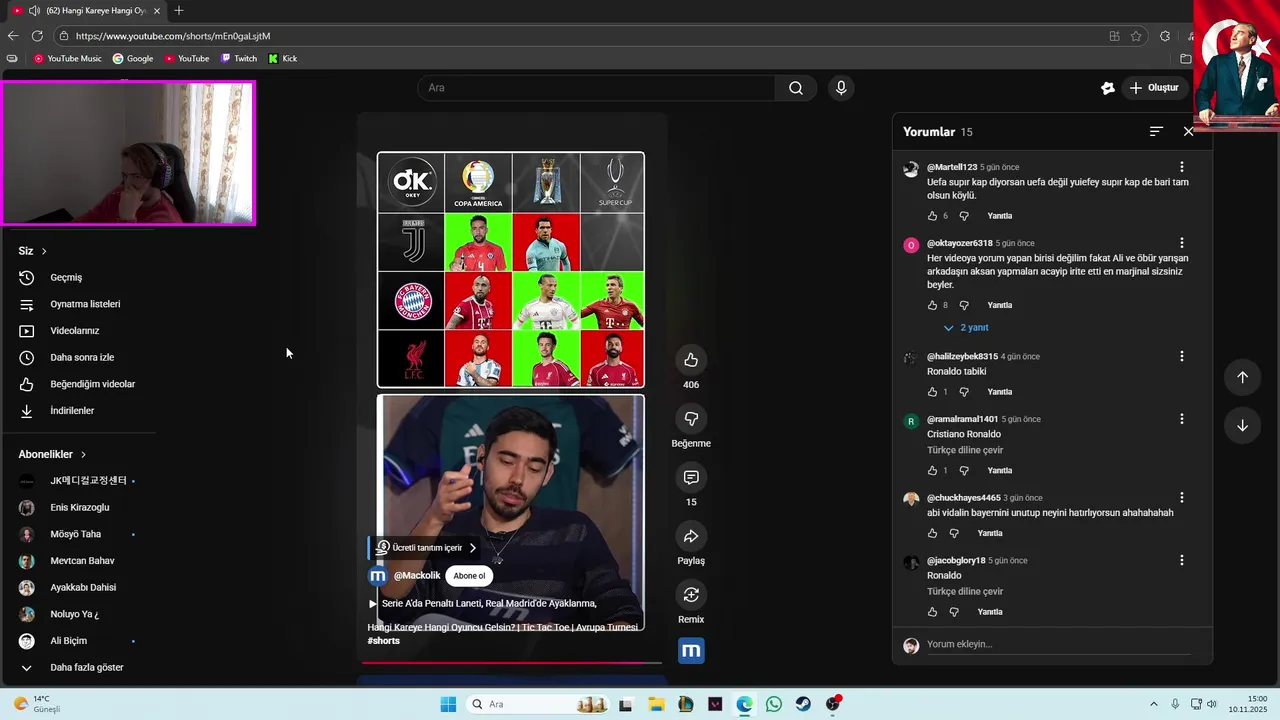Close the Yorumlar comments panel
Viewport: 1280px width, 720px height.
click(1189, 131)
